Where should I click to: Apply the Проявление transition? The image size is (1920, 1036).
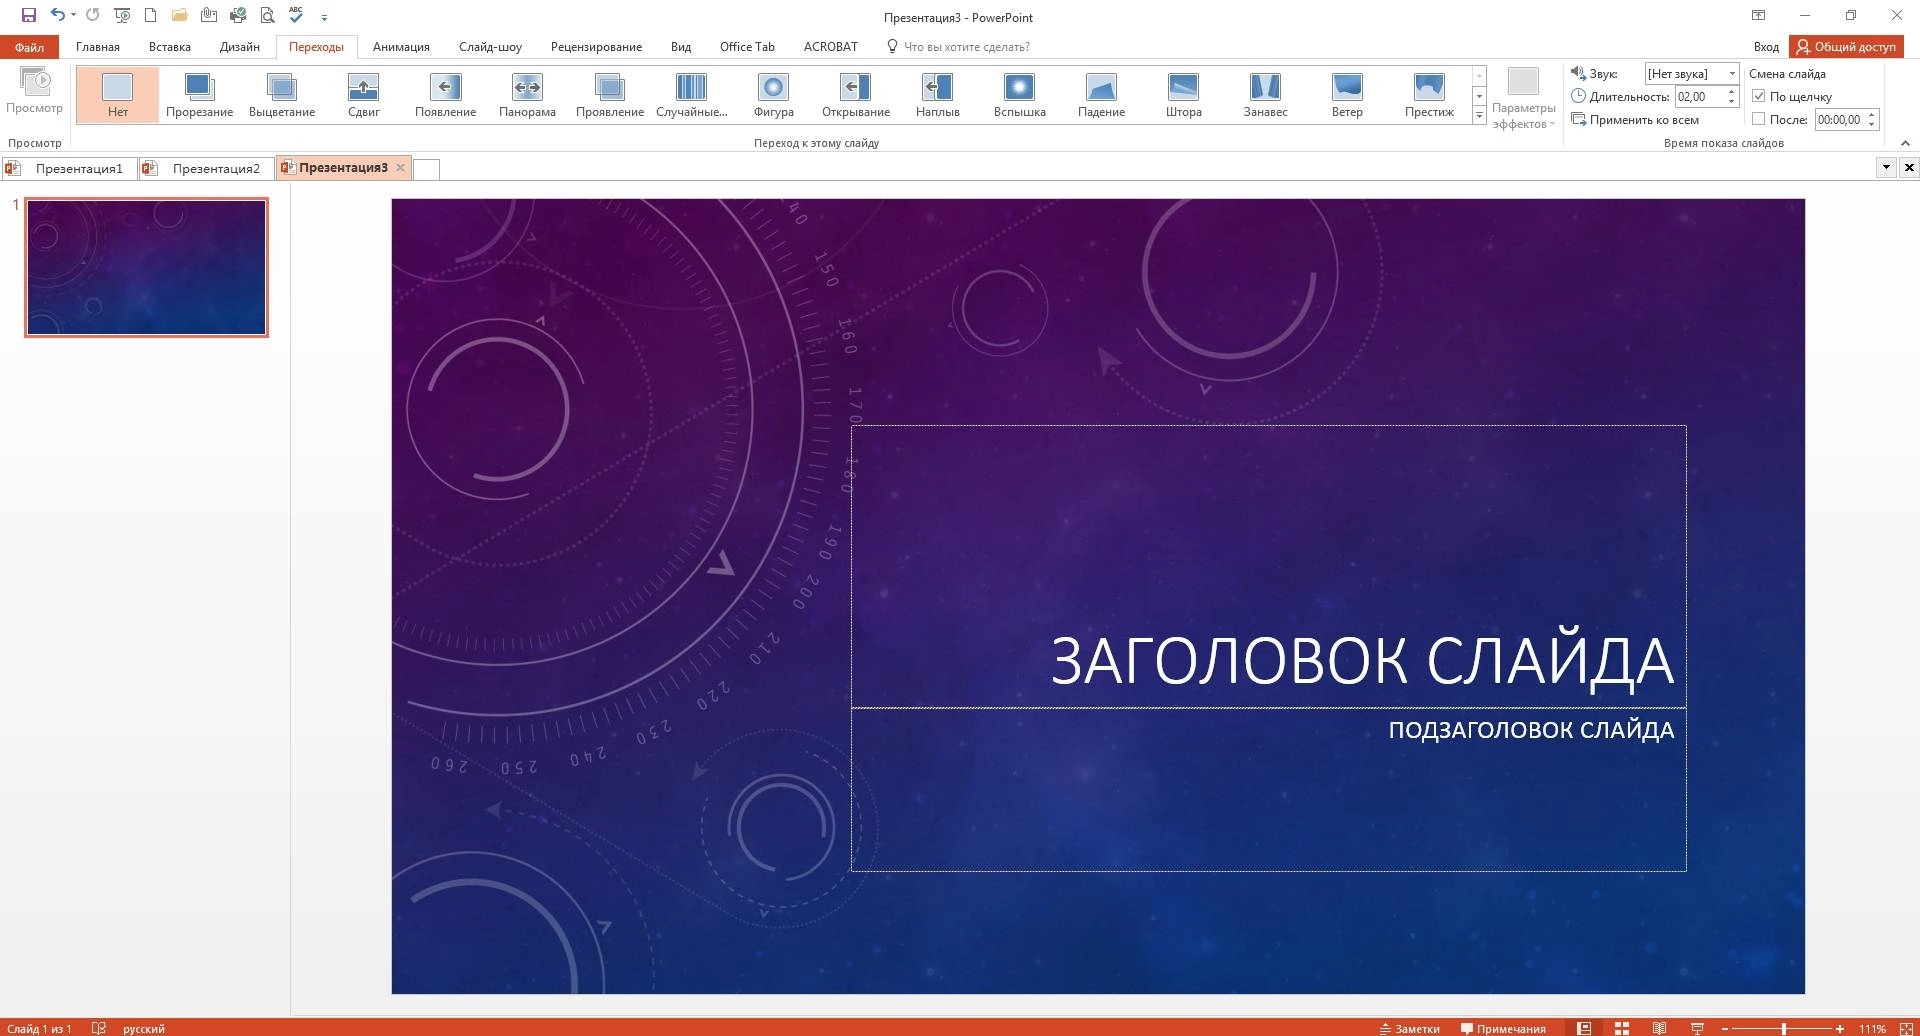pos(610,95)
